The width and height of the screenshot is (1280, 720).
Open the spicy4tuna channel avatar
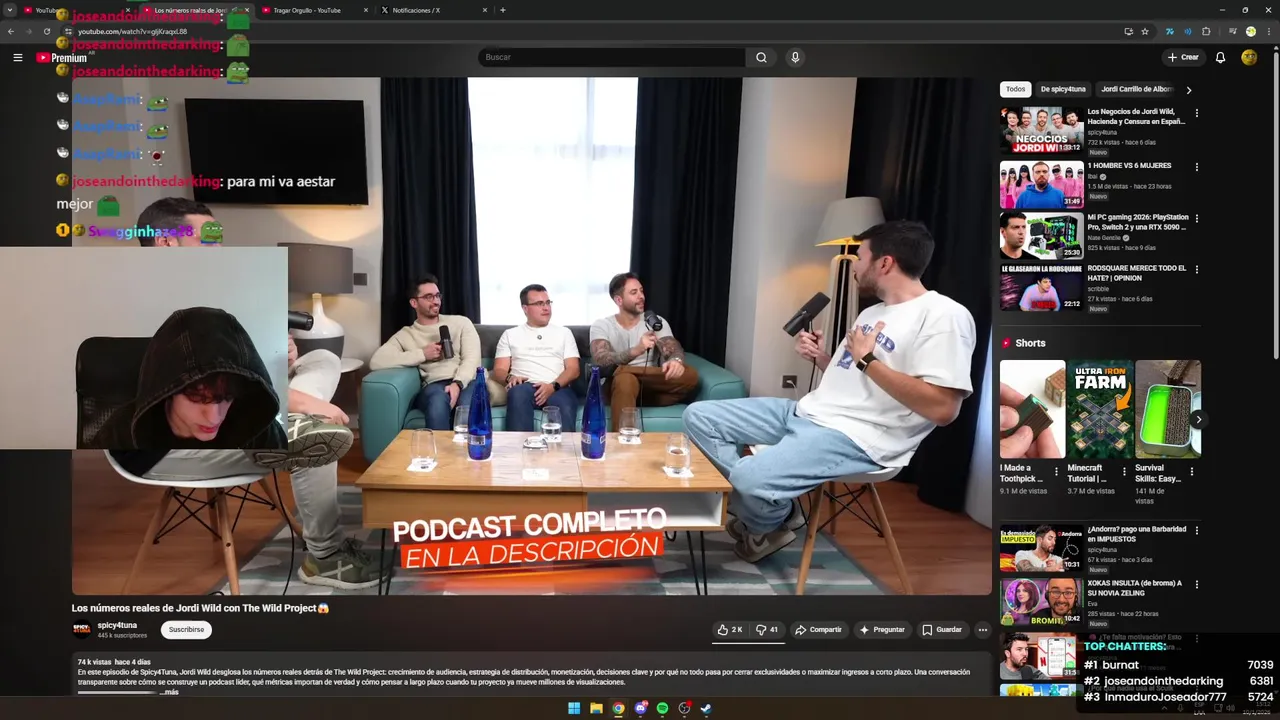click(81, 630)
